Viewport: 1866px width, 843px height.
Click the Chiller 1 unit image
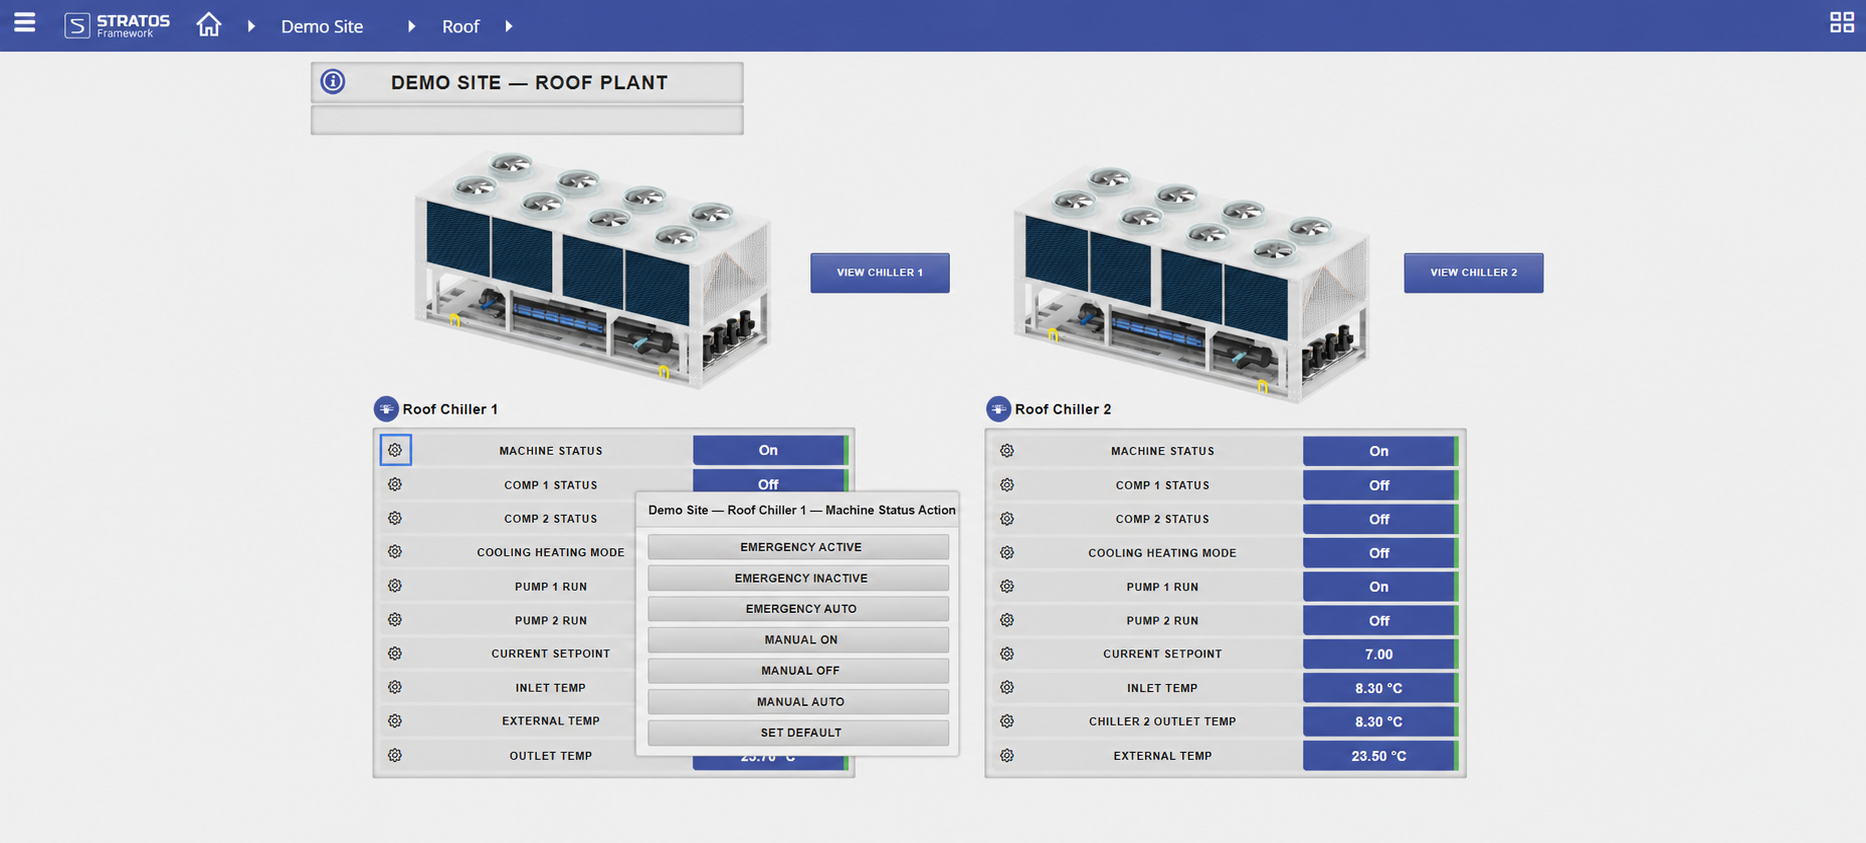pos(593,270)
